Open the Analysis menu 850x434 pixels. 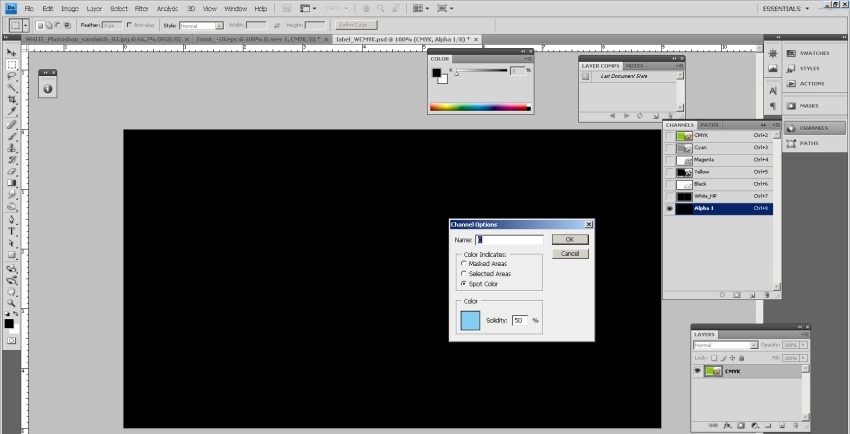point(168,9)
